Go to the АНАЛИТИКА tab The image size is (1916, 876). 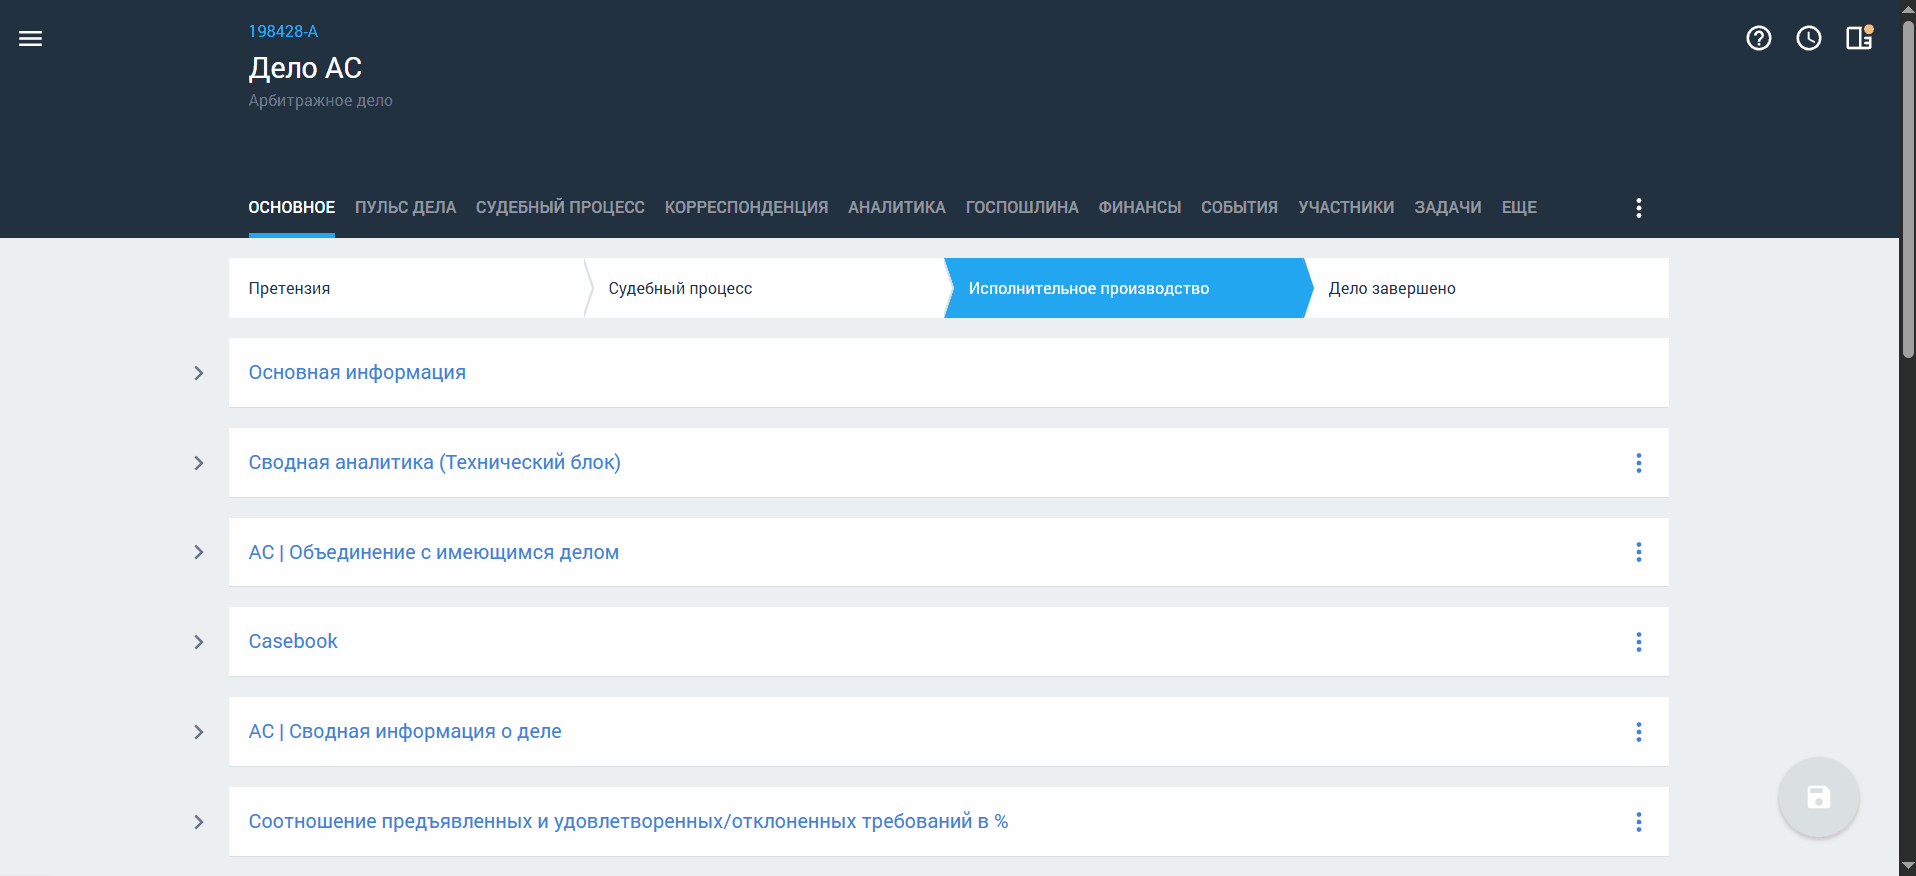897,207
